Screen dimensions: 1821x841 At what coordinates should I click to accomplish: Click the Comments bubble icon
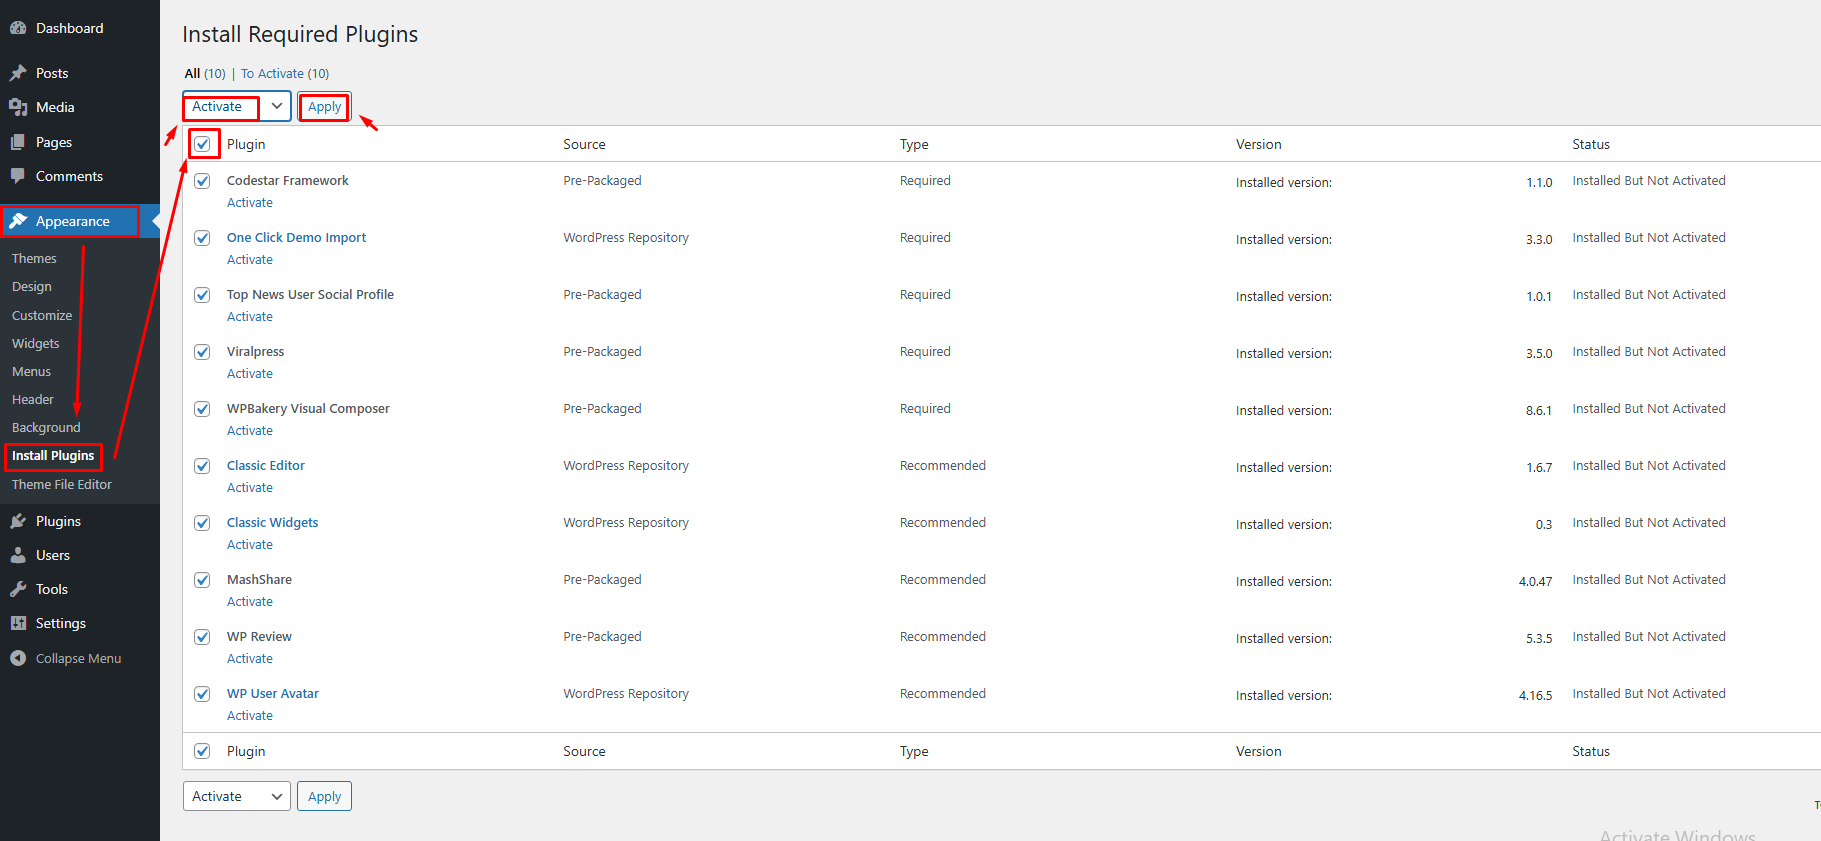(18, 176)
